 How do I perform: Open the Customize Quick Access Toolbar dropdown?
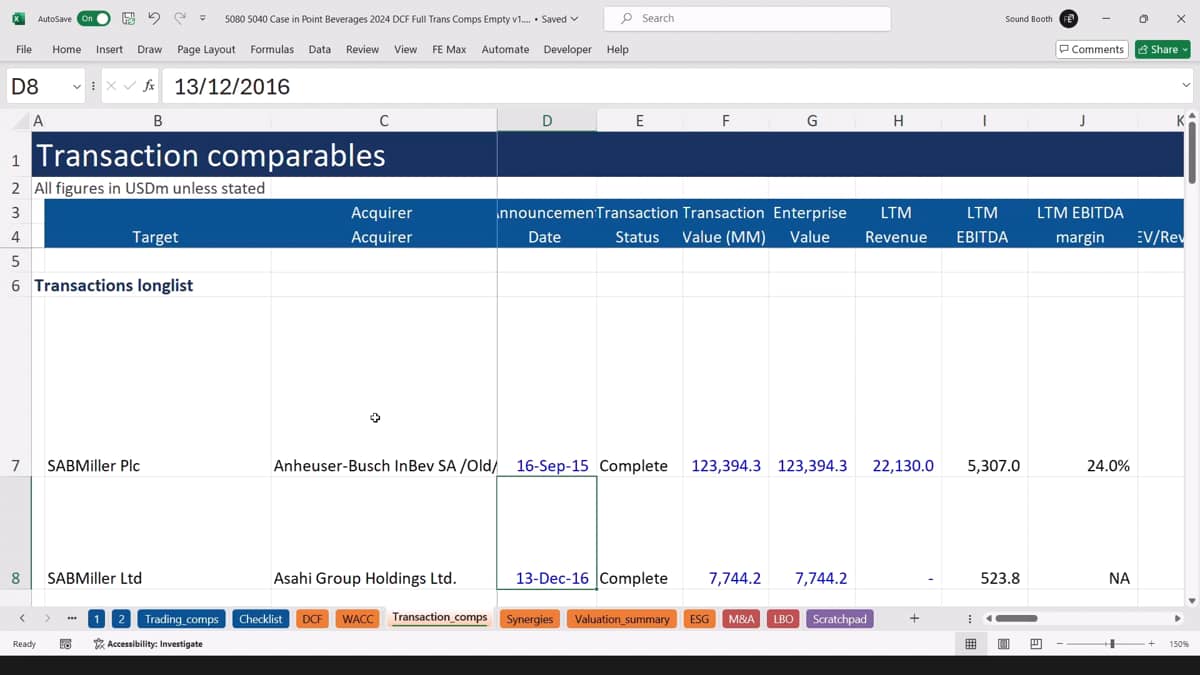click(x=203, y=19)
